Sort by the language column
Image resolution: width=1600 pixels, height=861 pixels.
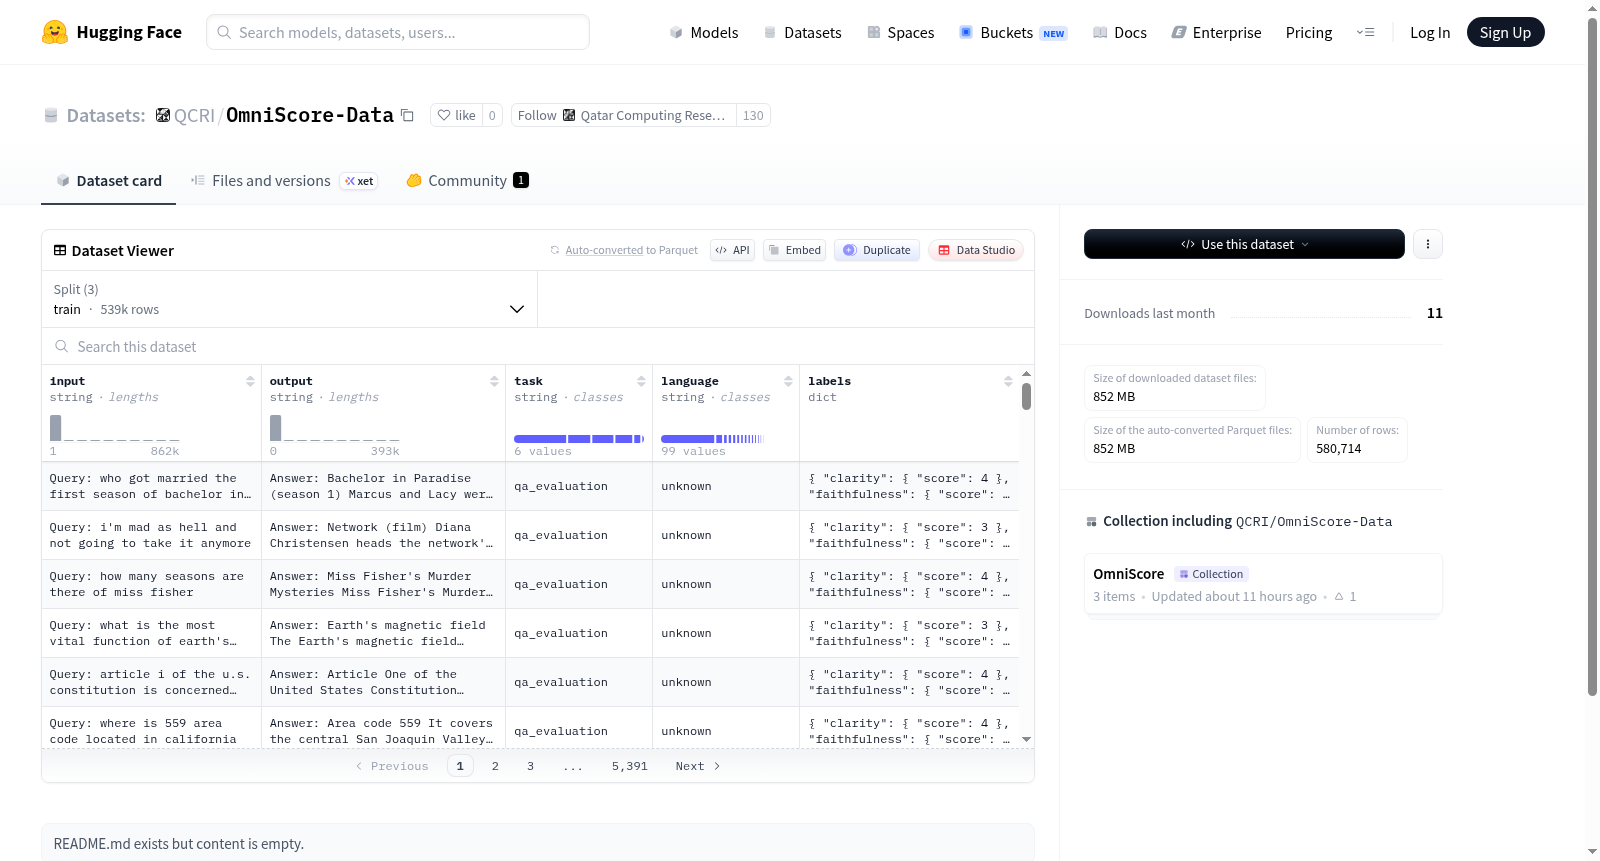pyautogui.click(x=788, y=381)
